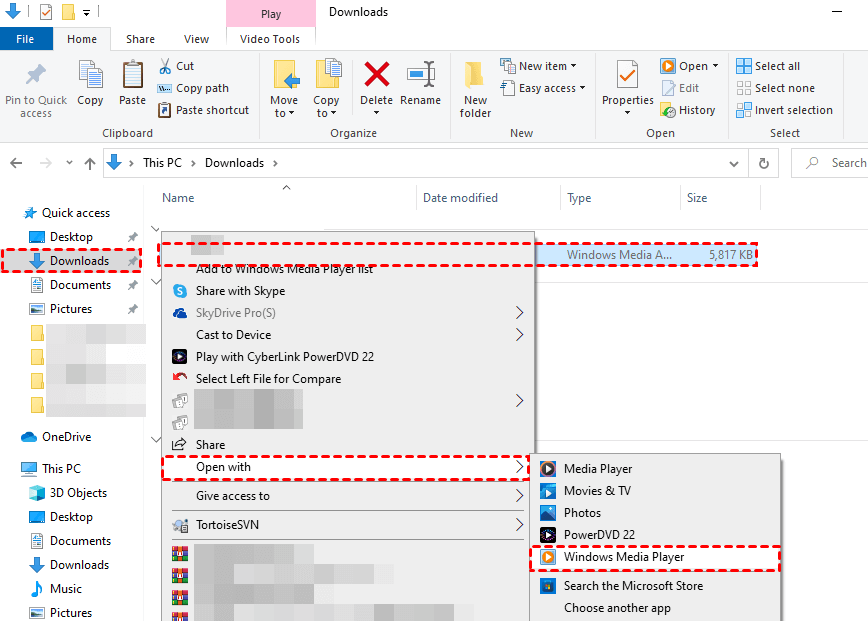Click Select none in ribbon

pos(776,88)
